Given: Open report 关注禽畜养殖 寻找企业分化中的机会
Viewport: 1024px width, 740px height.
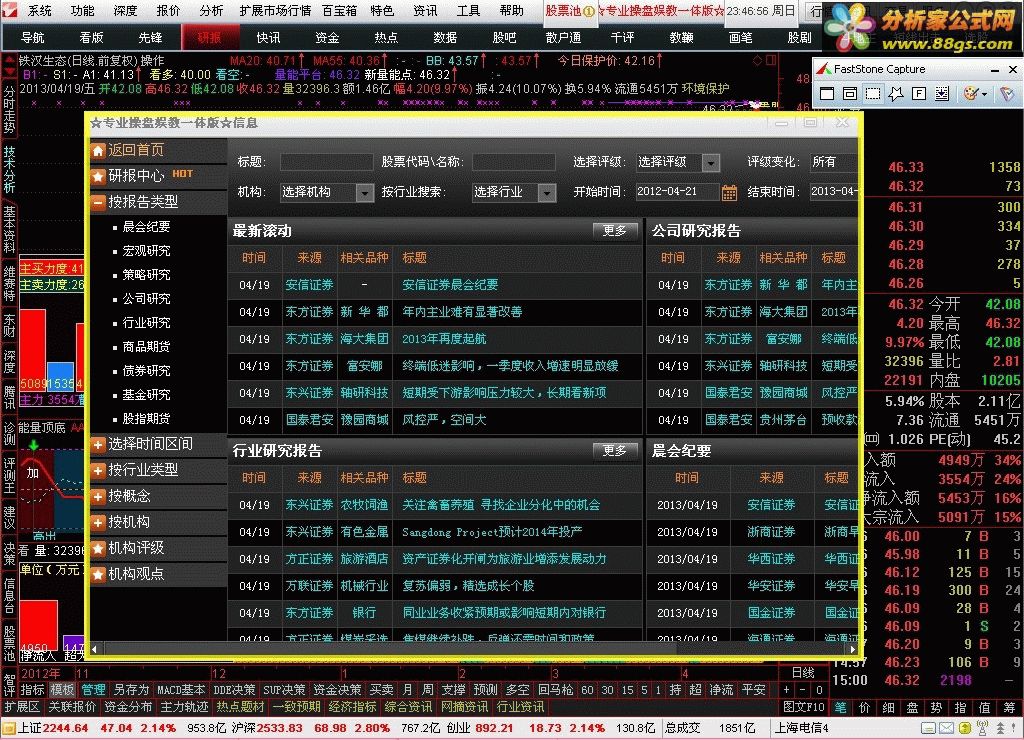Looking at the screenshot, I should 501,505.
